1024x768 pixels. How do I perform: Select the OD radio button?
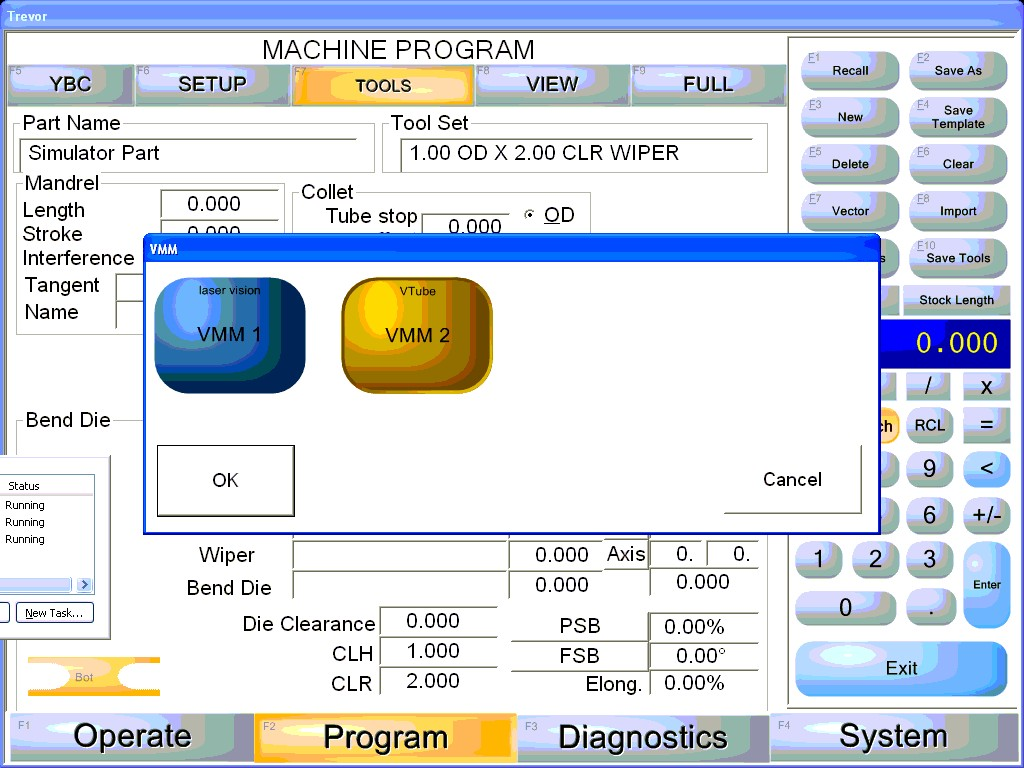[531, 216]
